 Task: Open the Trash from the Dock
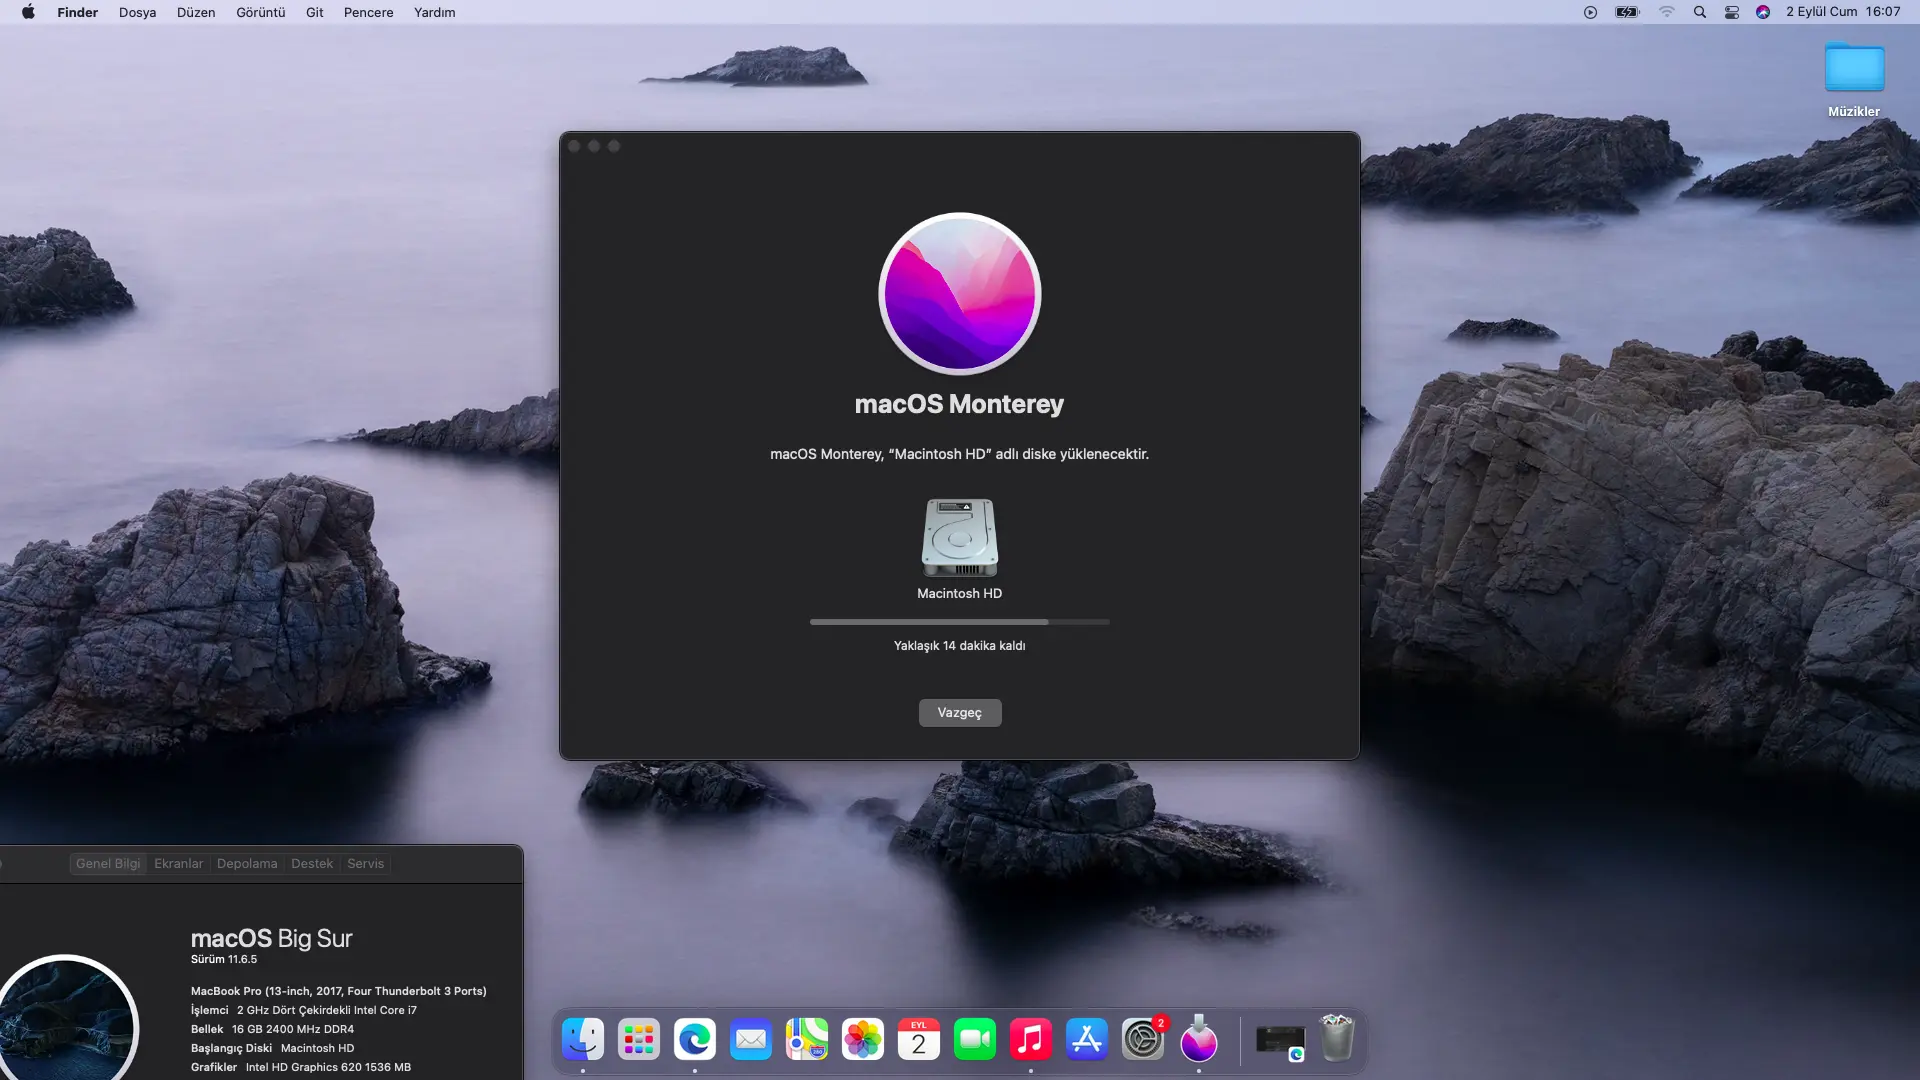tap(1337, 1038)
